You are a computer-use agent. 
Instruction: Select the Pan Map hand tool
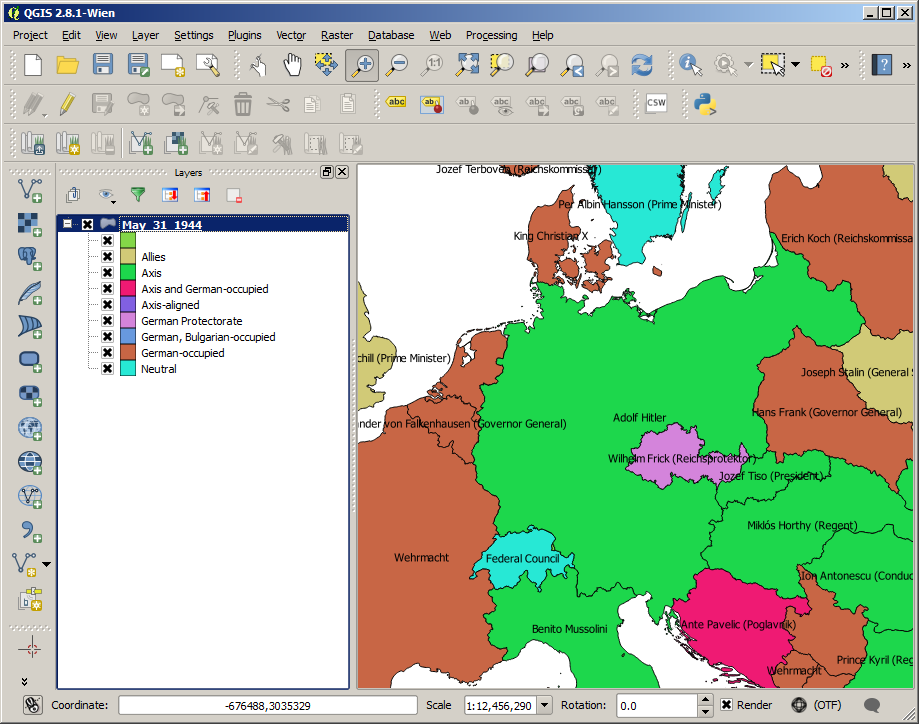(x=291, y=65)
